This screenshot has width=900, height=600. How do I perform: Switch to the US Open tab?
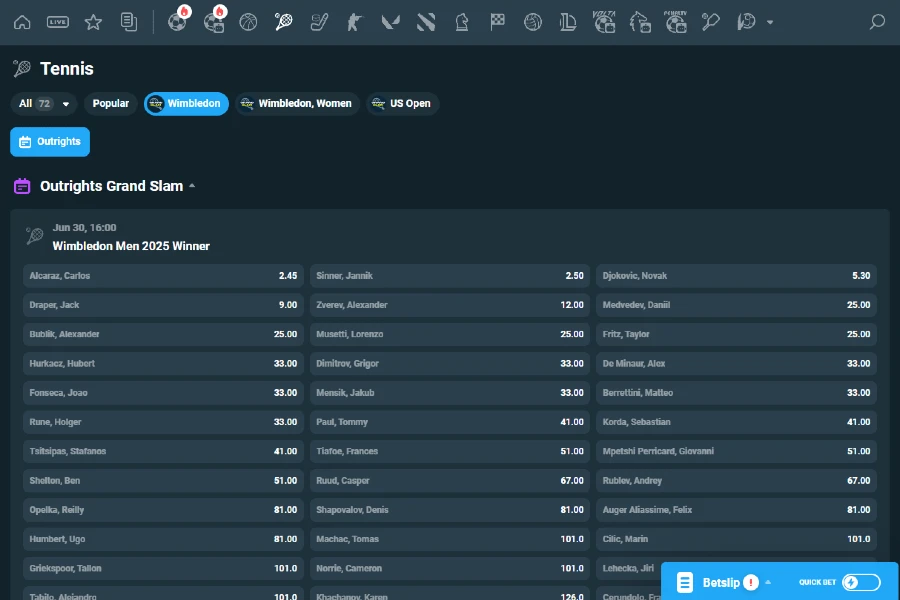[402, 104]
